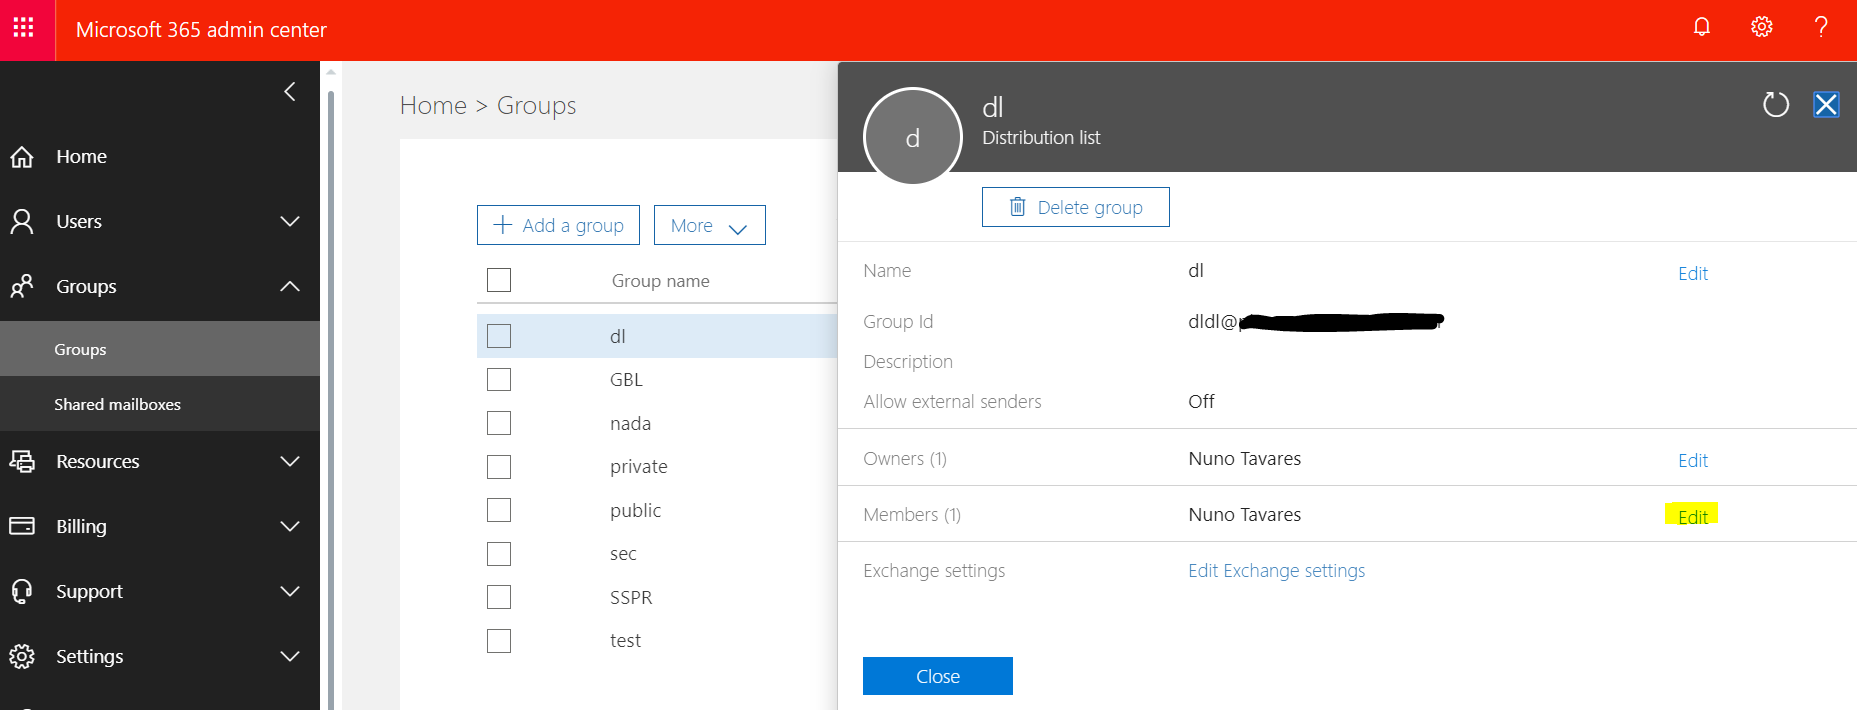The width and height of the screenshot is (1857, 710).
Task: Open Support label in the sidebar
Action: [x=89, y=591]
